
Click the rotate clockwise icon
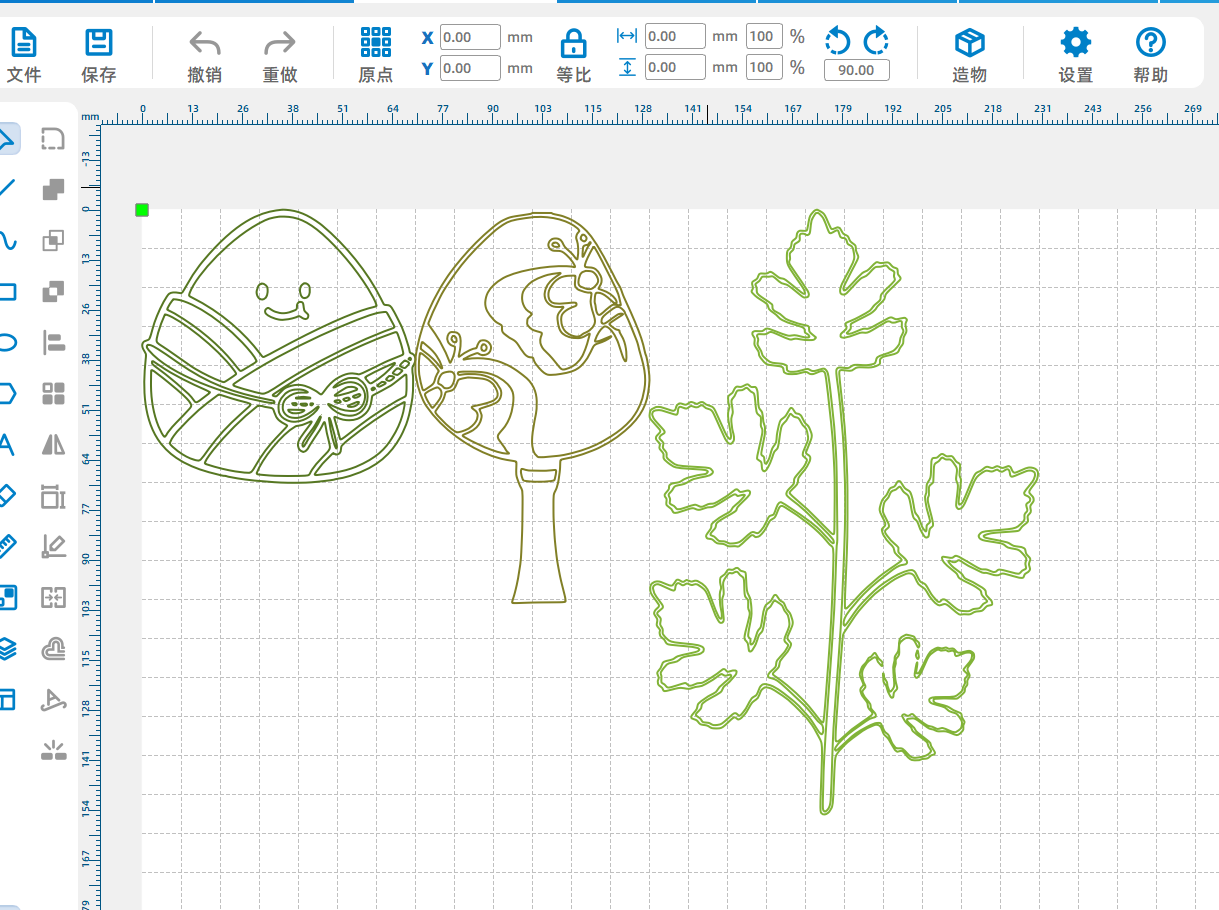click(876, 41)
